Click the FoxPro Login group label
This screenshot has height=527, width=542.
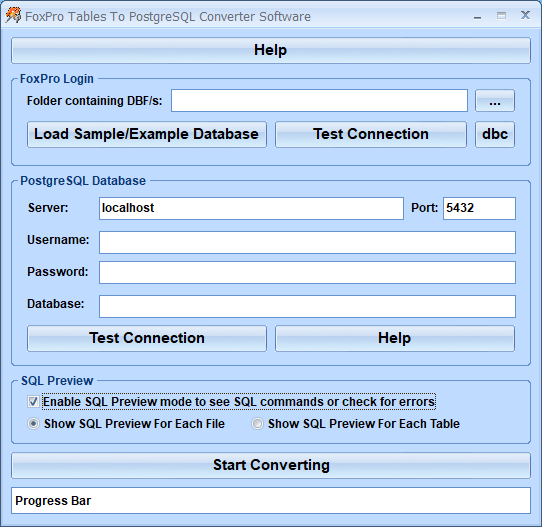(x=57, y=79)
